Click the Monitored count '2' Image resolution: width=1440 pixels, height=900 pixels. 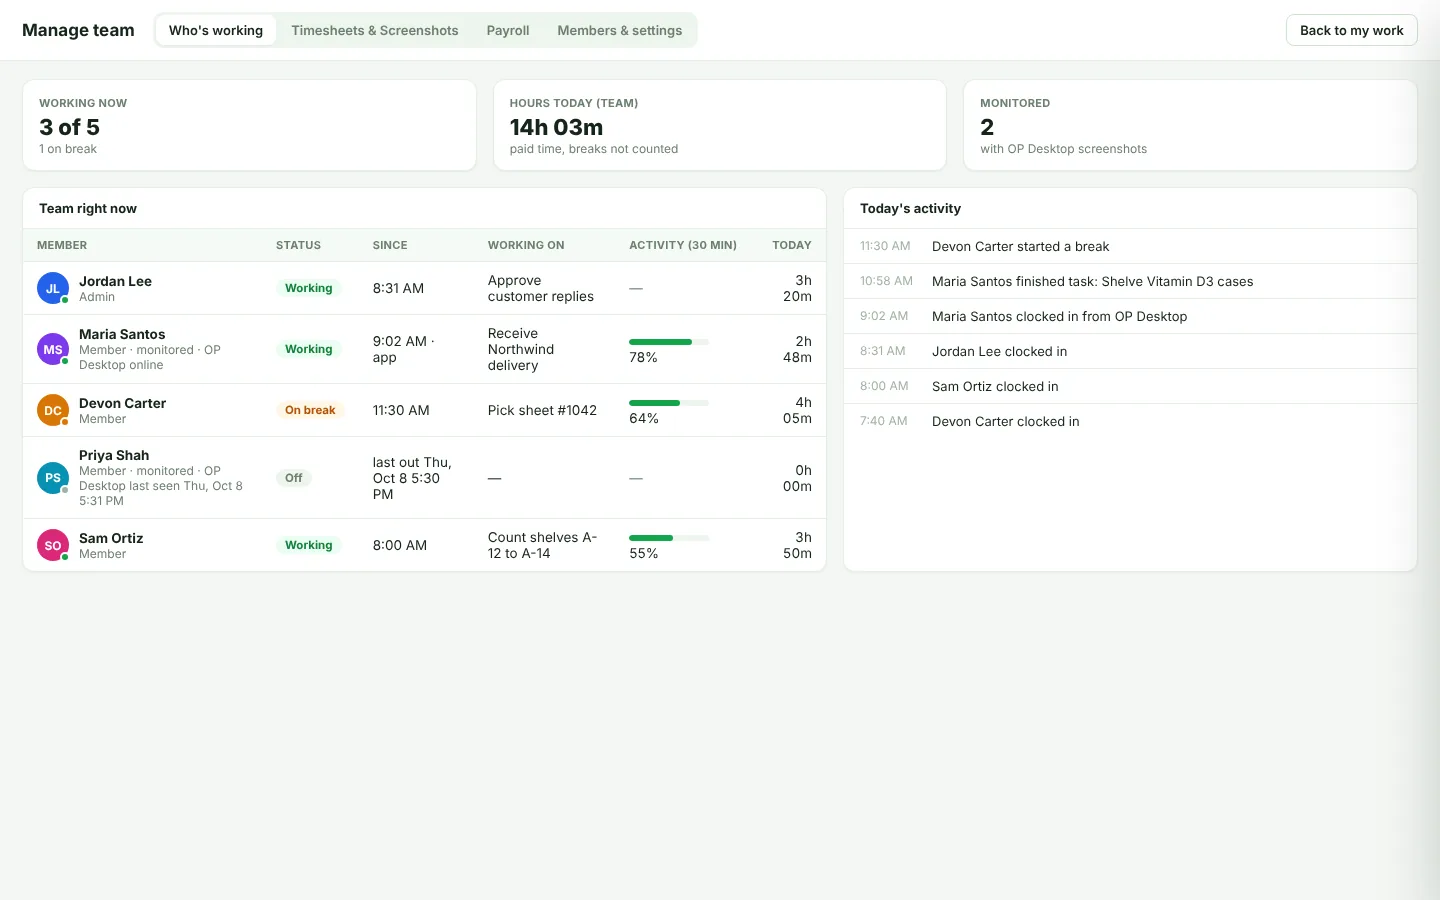[987, 127]
